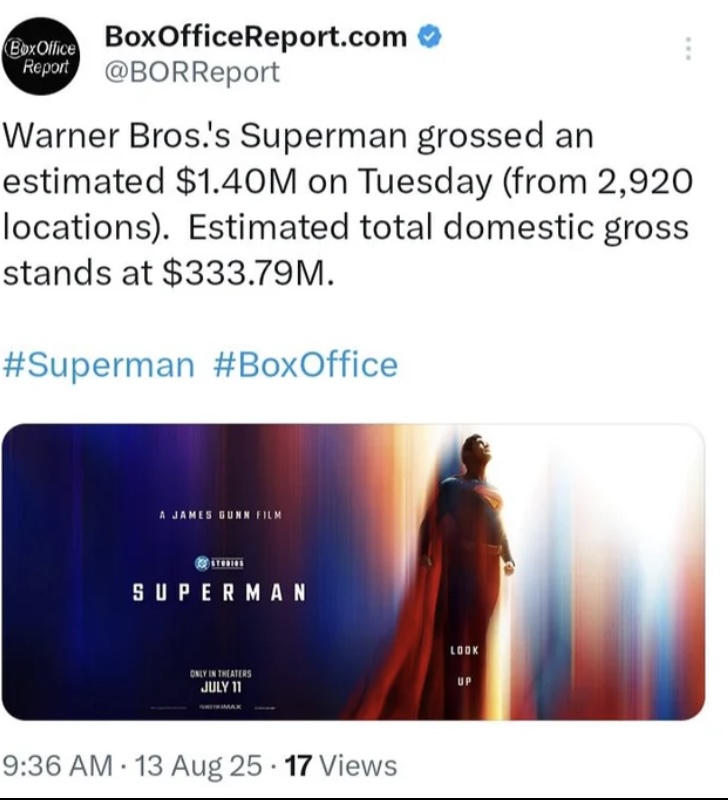728x800 pixels.
Task: Open the 17 Views count
Action: pos(341,765)
